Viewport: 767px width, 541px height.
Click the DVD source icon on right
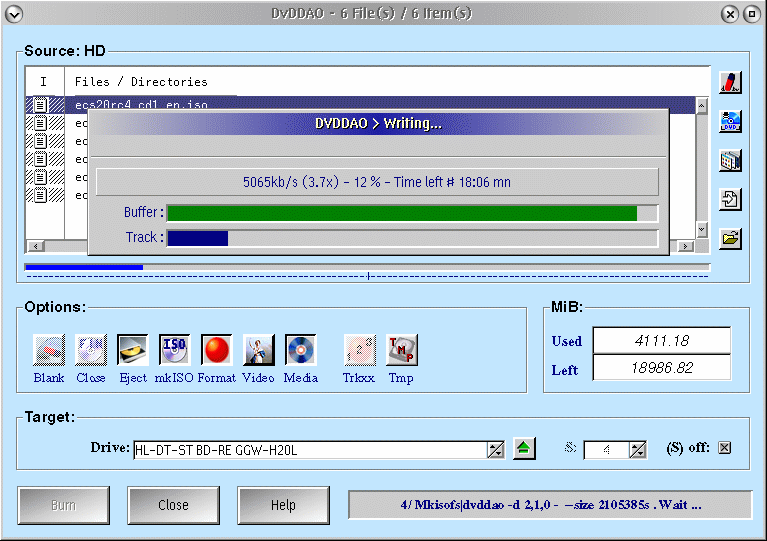730,121
